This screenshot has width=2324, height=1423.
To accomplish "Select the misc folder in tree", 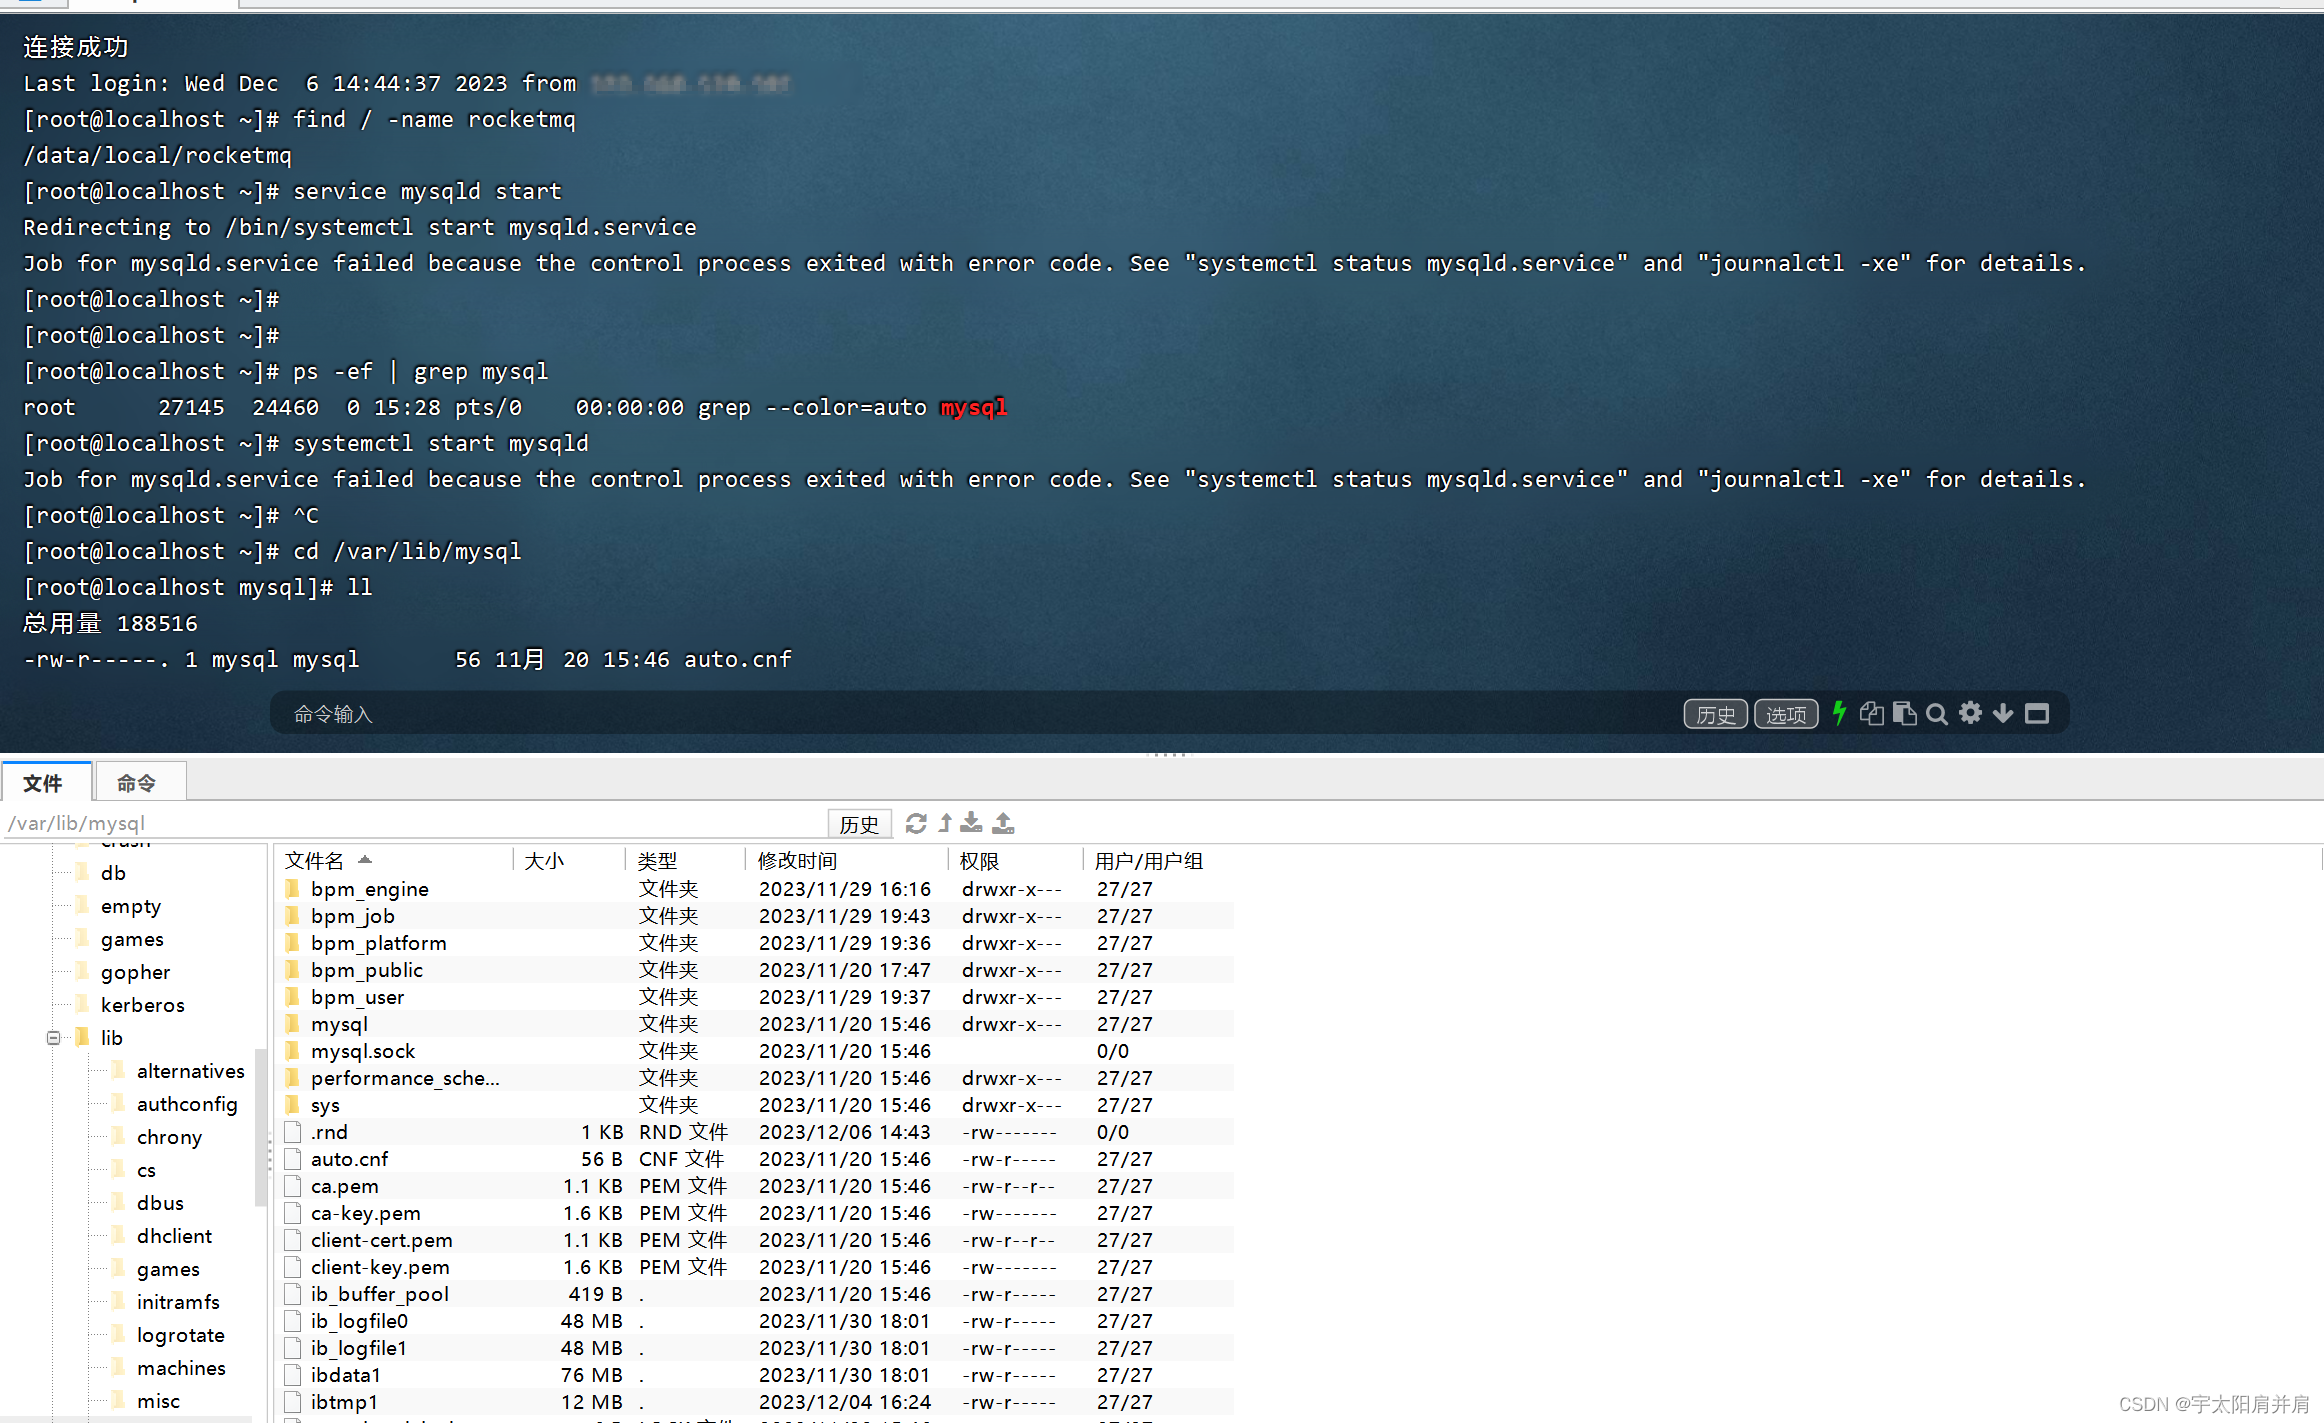I will (158, 1401).
